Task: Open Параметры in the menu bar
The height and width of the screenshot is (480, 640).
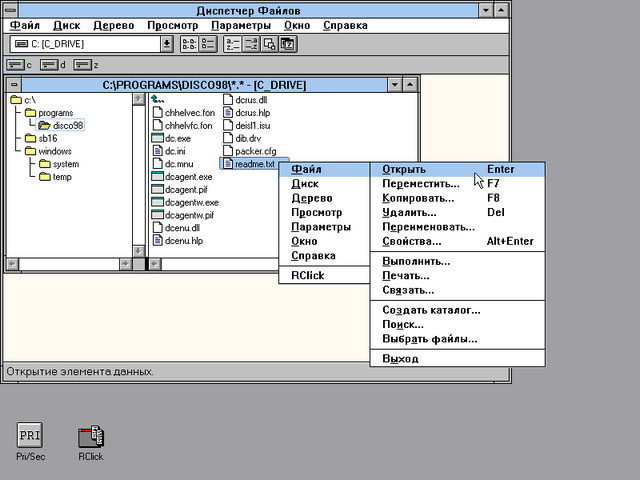Action: click(x=242, y=24)
